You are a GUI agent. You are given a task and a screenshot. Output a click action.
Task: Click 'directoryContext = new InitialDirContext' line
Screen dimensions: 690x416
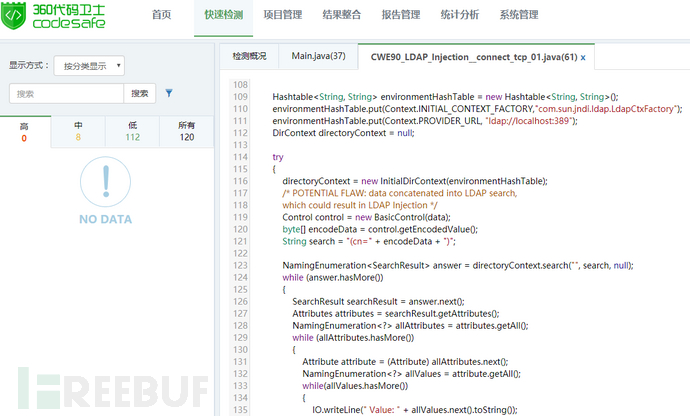click(415, 181)
